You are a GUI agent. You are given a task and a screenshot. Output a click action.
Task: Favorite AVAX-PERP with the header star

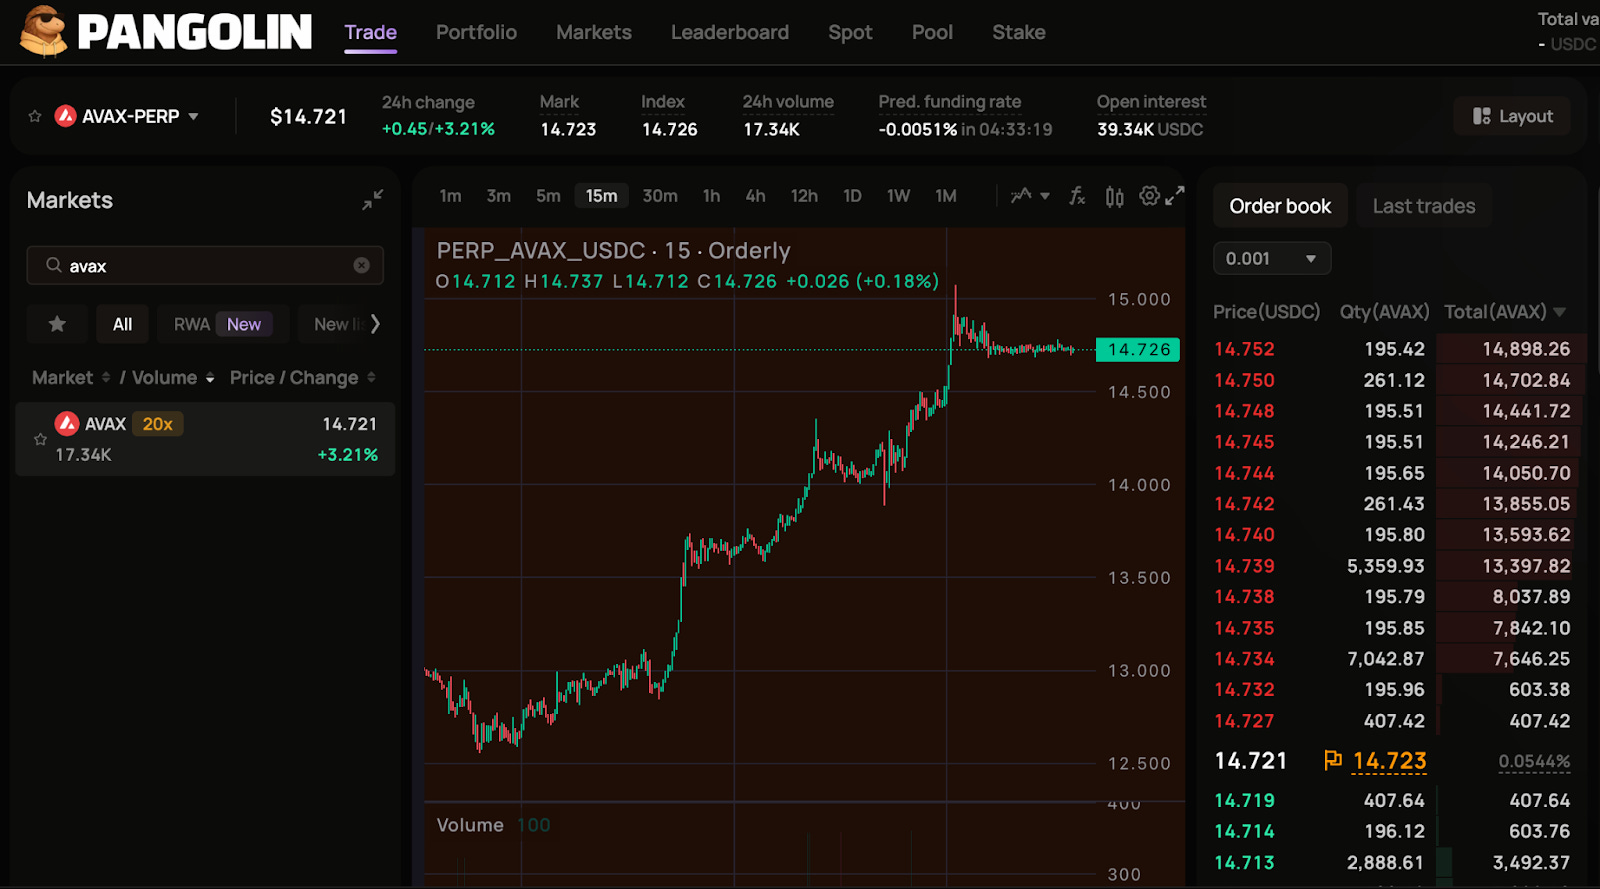pos(35,116)
